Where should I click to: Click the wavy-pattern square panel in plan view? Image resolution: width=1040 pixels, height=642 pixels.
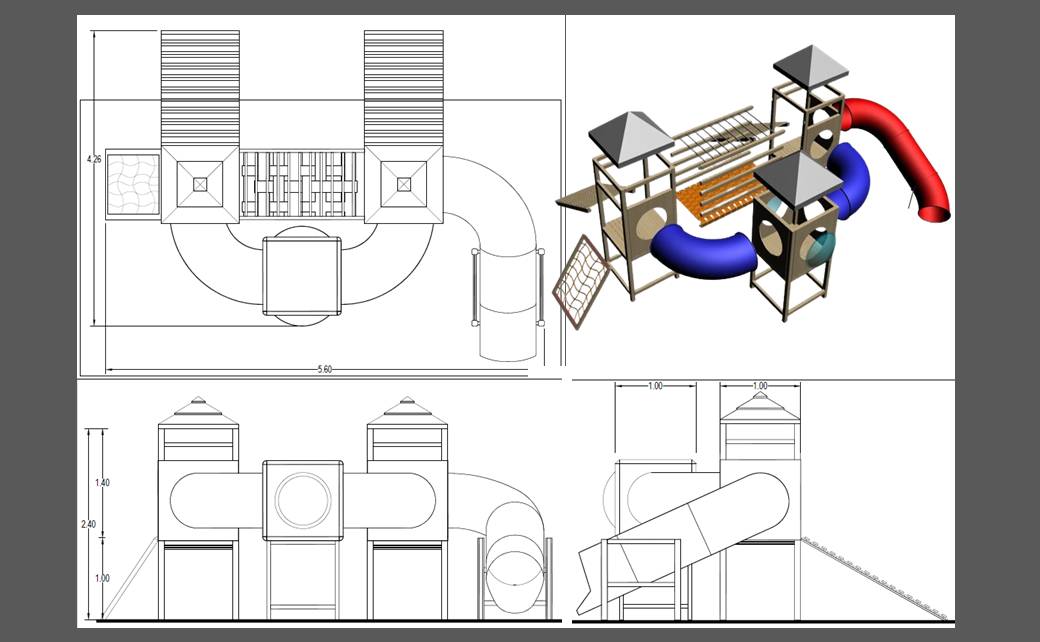click(133, 183)
